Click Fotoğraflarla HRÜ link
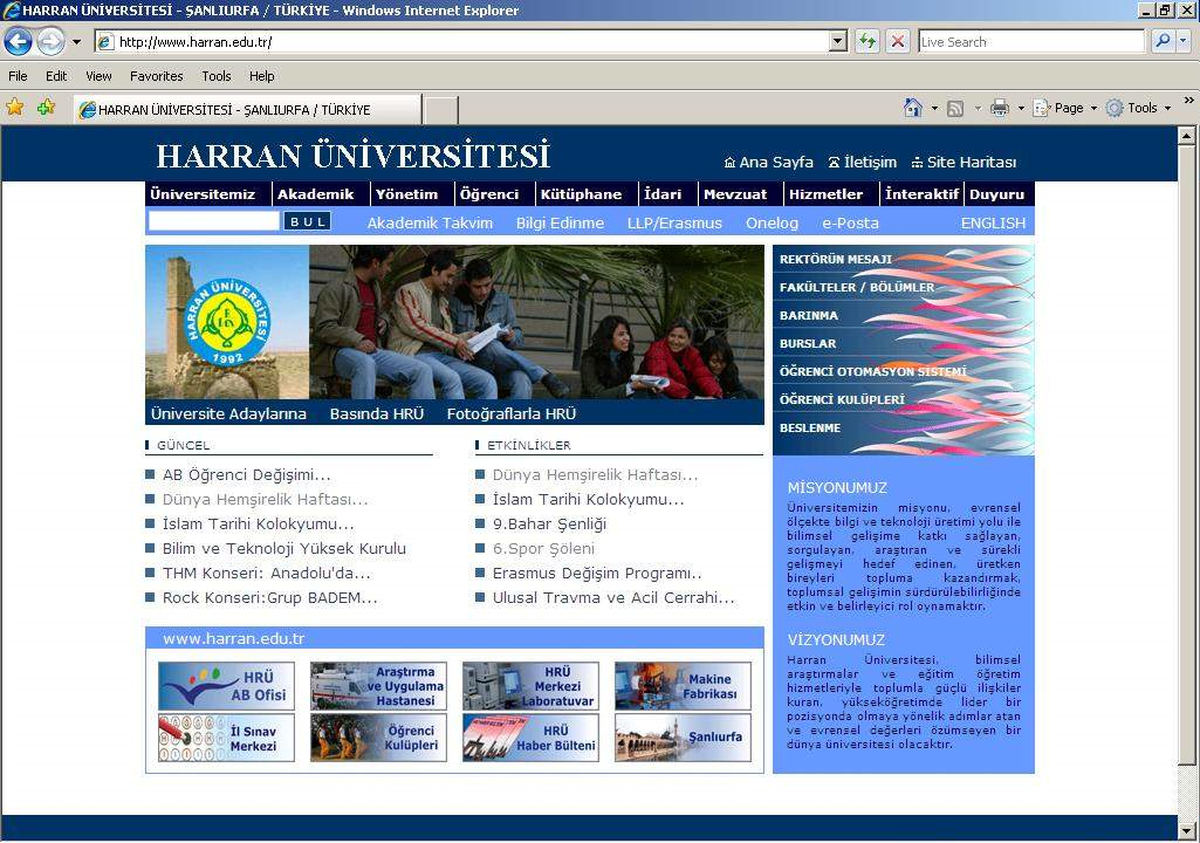The image size is (1200, 843). 511,413
